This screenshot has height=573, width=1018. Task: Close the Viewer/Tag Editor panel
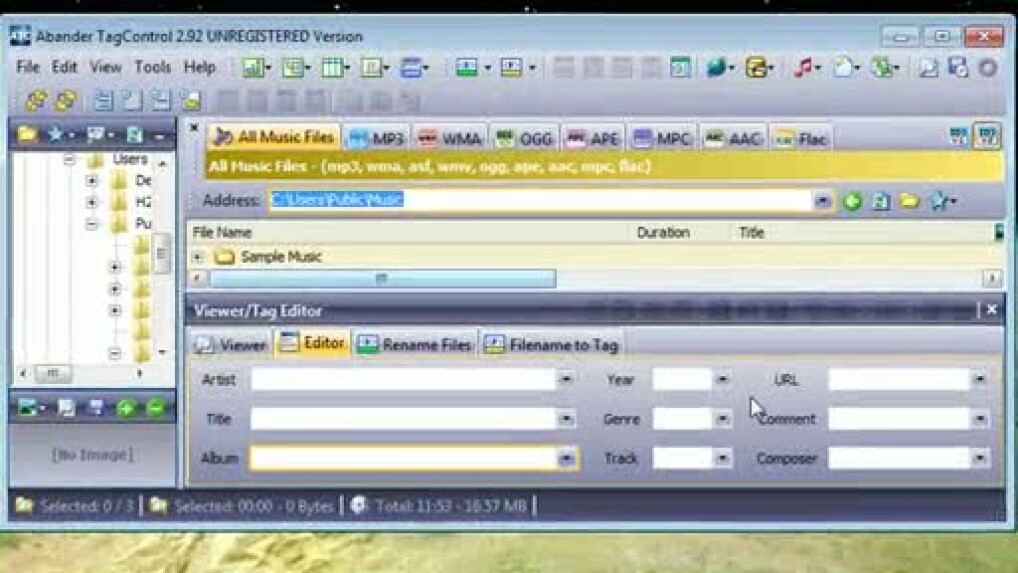(x=991, y=310)
